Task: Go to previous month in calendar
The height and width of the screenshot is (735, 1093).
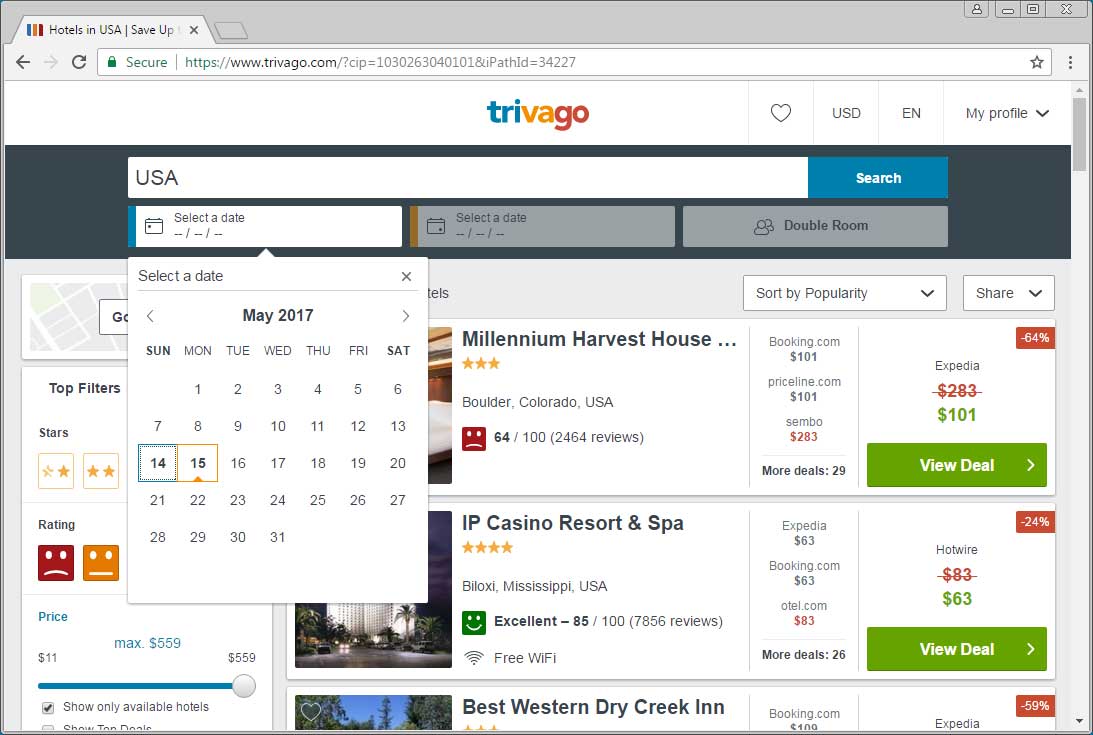Action: click(x=151, y=316)
